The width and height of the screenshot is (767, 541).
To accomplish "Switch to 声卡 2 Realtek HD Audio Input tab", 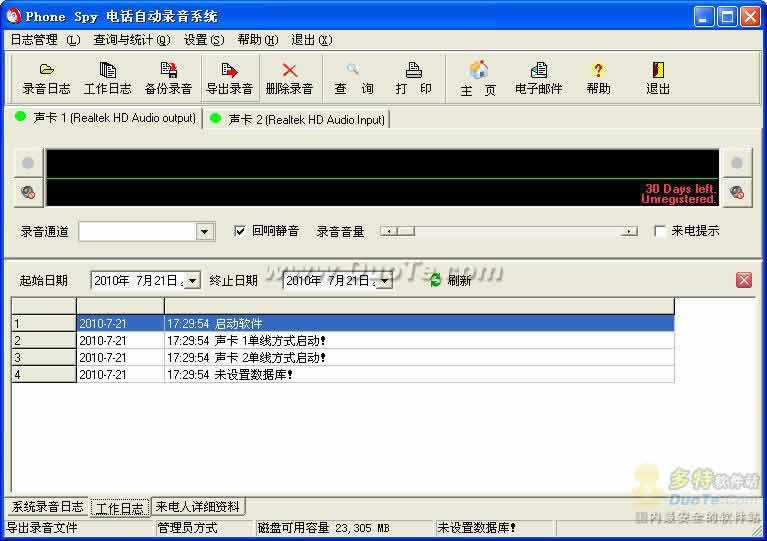I will pyautogui.click(x=297, y=119).
